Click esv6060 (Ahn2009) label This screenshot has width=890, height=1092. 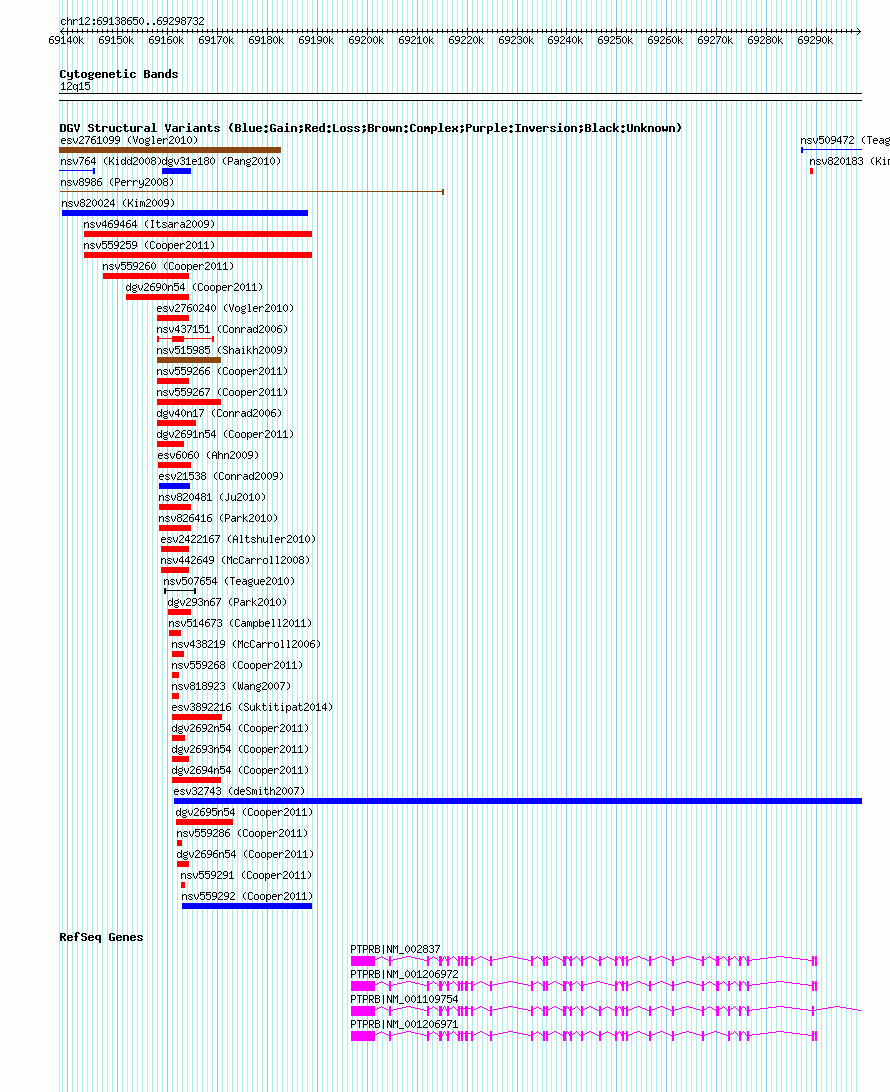(x=208, y=454)
